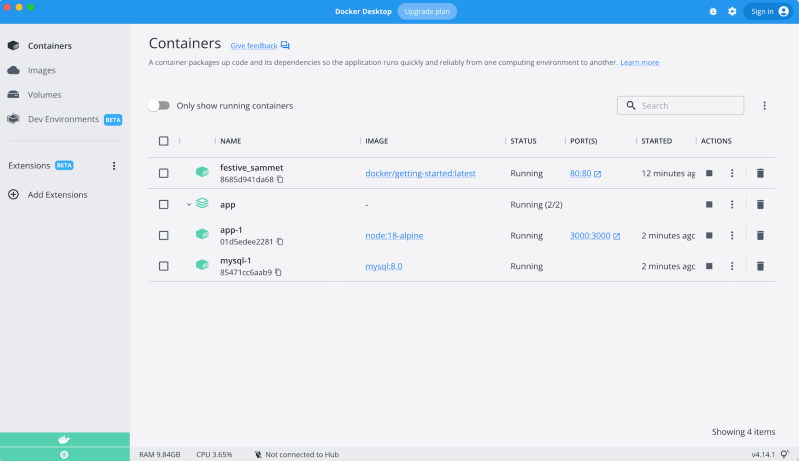Copy mysql-1 container ID 85471cc6aab9
799x461 pixels.
click(x=278, y=272)
